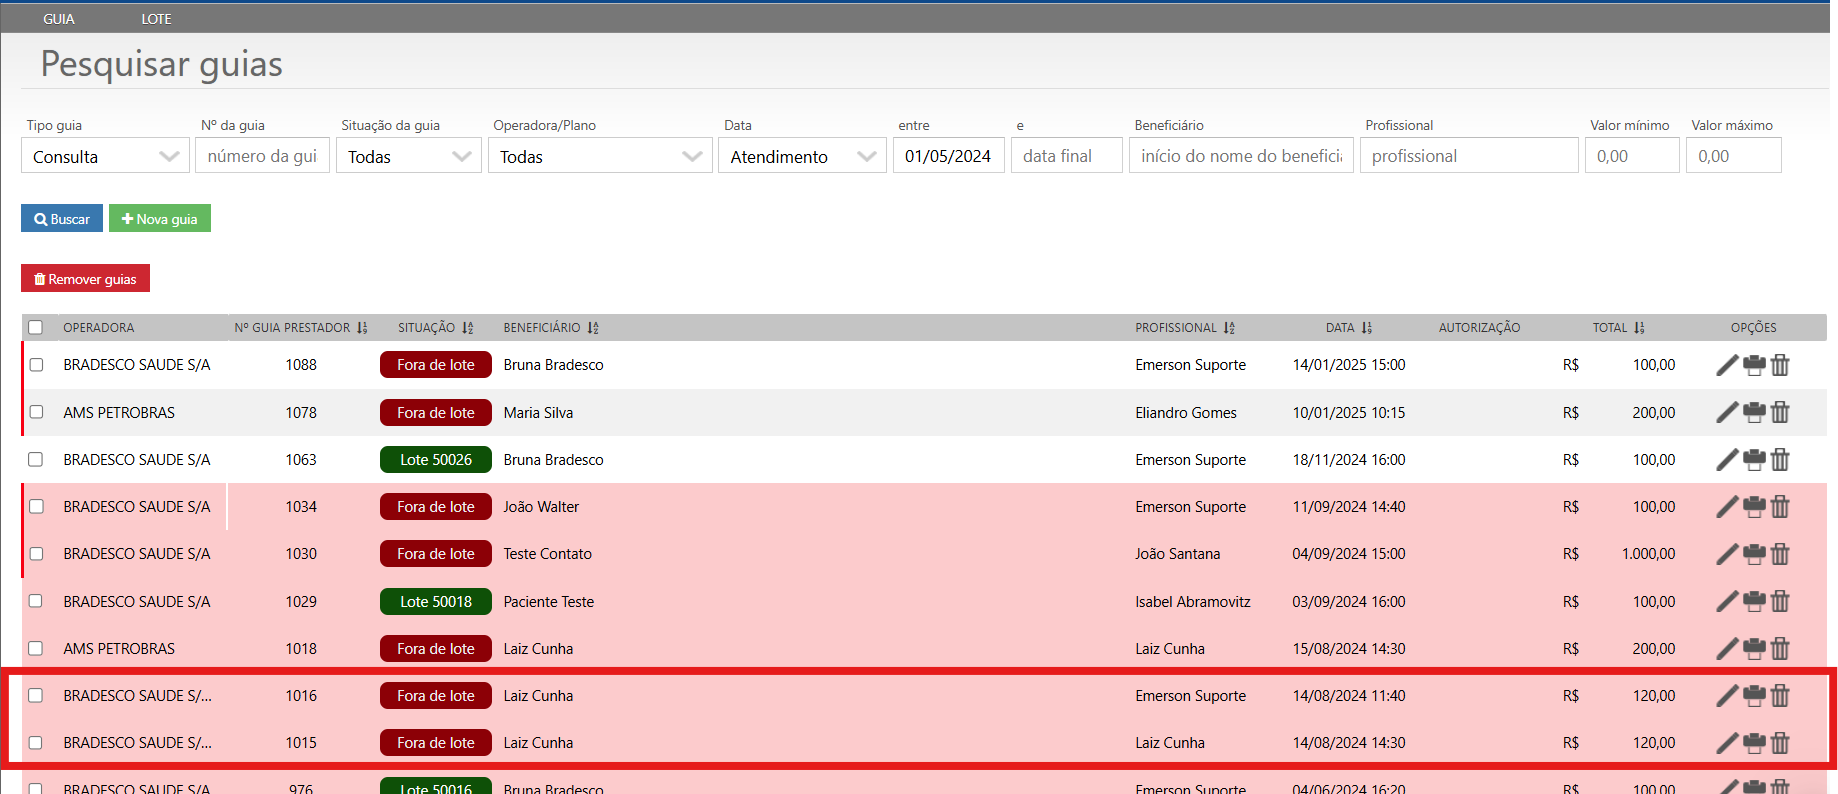Edit guia 1034 via the pencil icon

(1727, 507)
